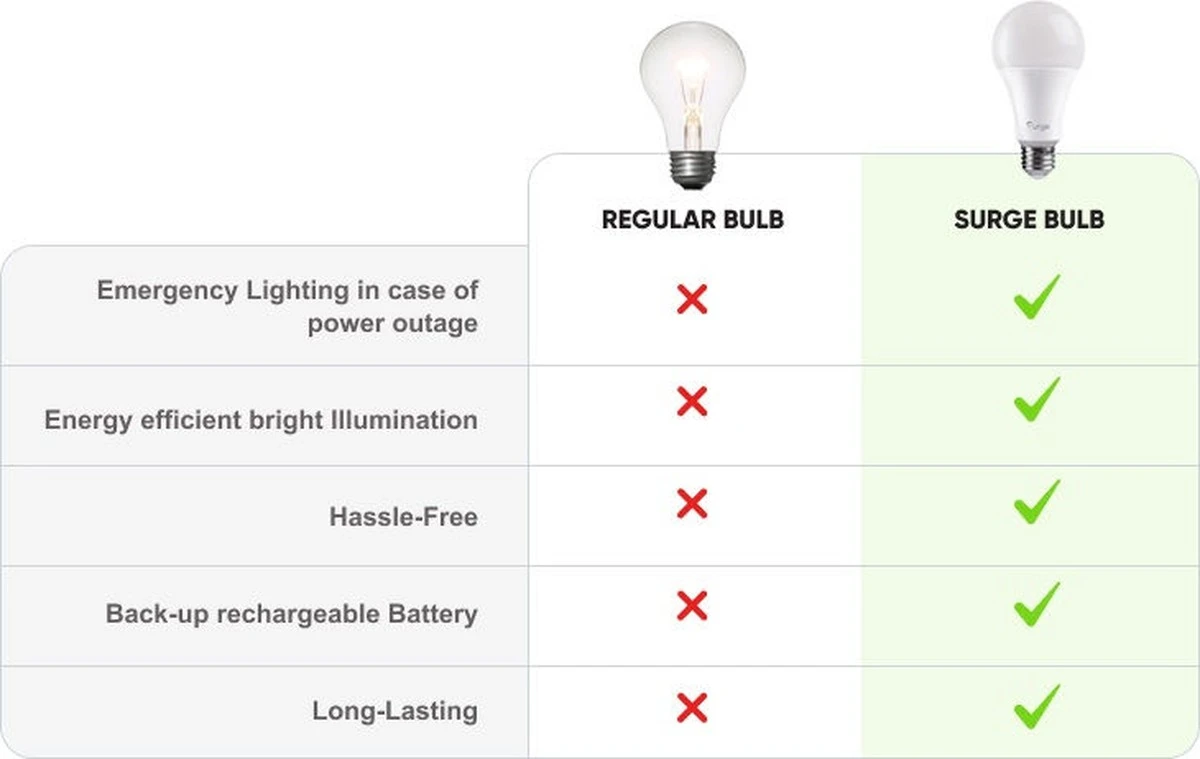Click green check for Energy efficient Illumination
The image size is (1200, 759).
click(1036, 400)
